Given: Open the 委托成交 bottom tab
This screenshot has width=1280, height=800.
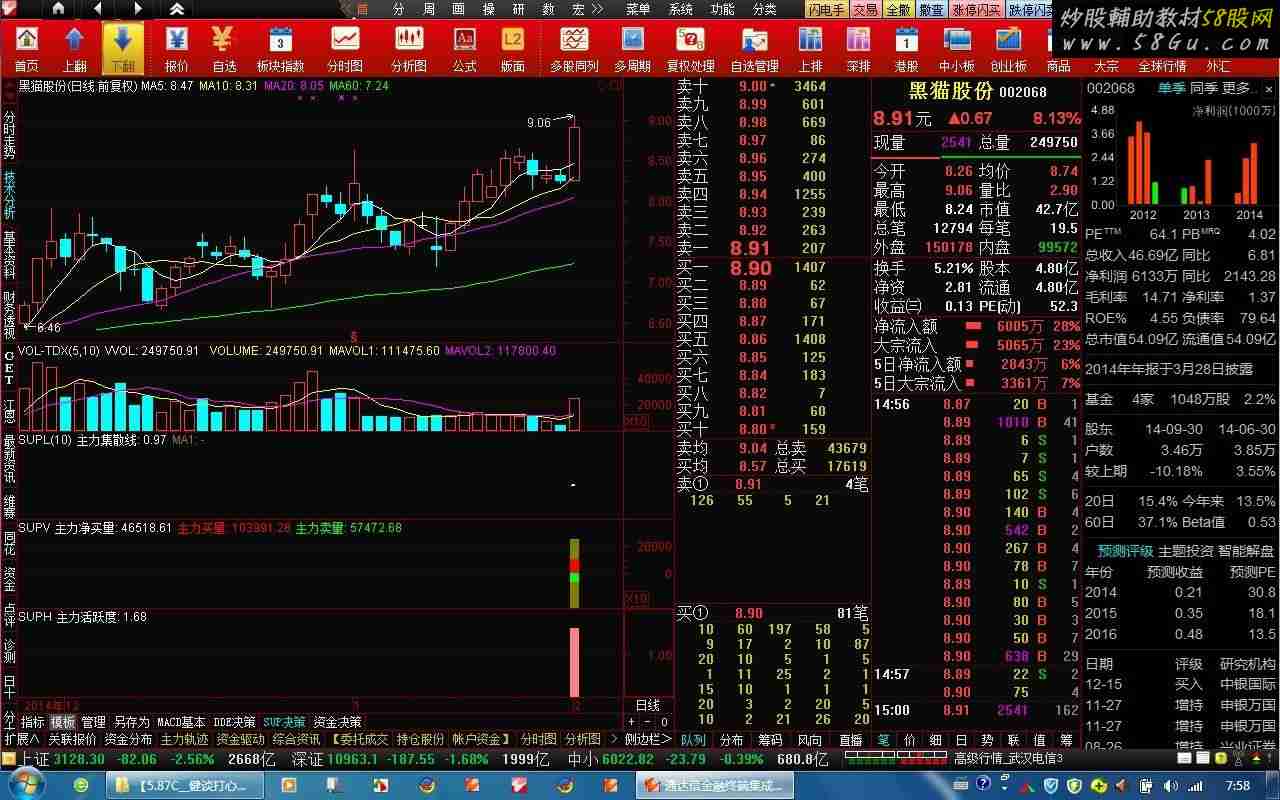Looking at the screenshot, I should (x=360, y=739).
